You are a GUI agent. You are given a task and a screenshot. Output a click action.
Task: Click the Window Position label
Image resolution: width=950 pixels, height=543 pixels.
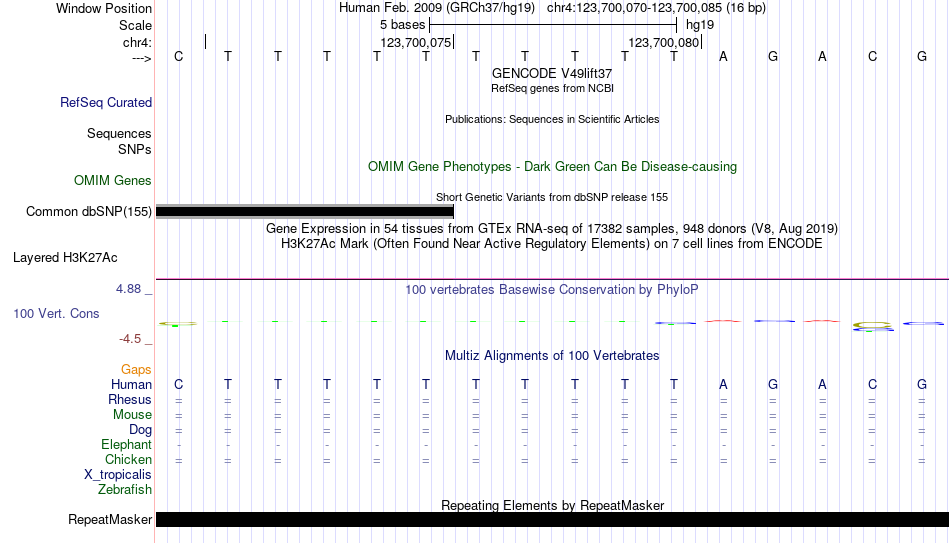[104, 8]
